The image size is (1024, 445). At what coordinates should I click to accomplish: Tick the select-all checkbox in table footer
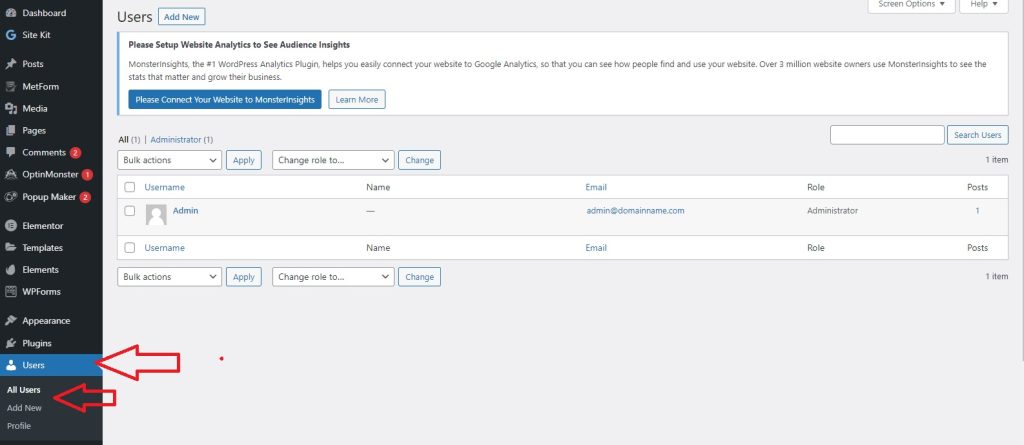tap(130, 248)
